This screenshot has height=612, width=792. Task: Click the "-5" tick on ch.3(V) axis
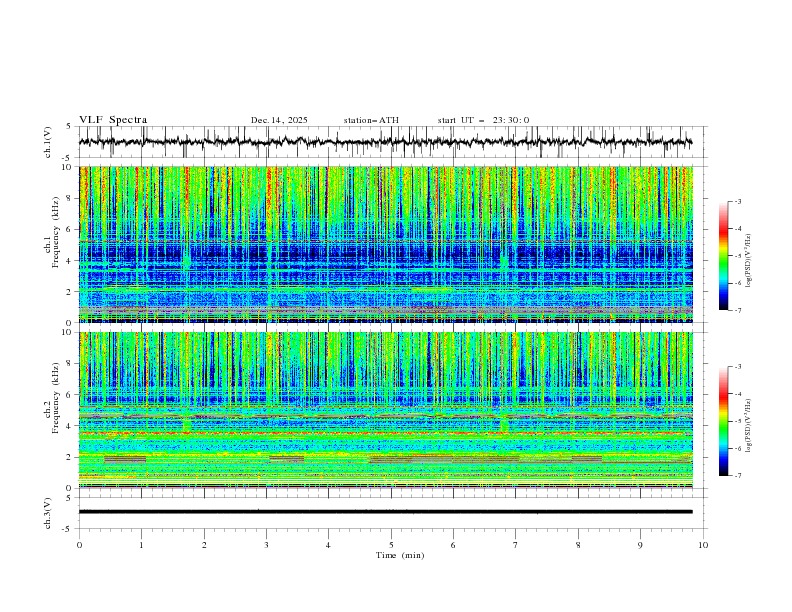(68, 529)
